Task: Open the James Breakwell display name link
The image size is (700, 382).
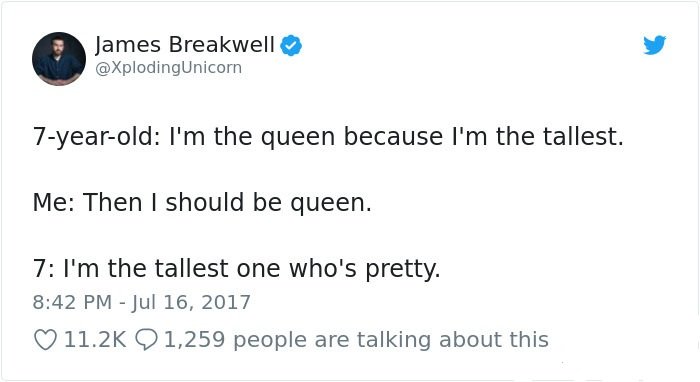Action: [x=185, y=45]
